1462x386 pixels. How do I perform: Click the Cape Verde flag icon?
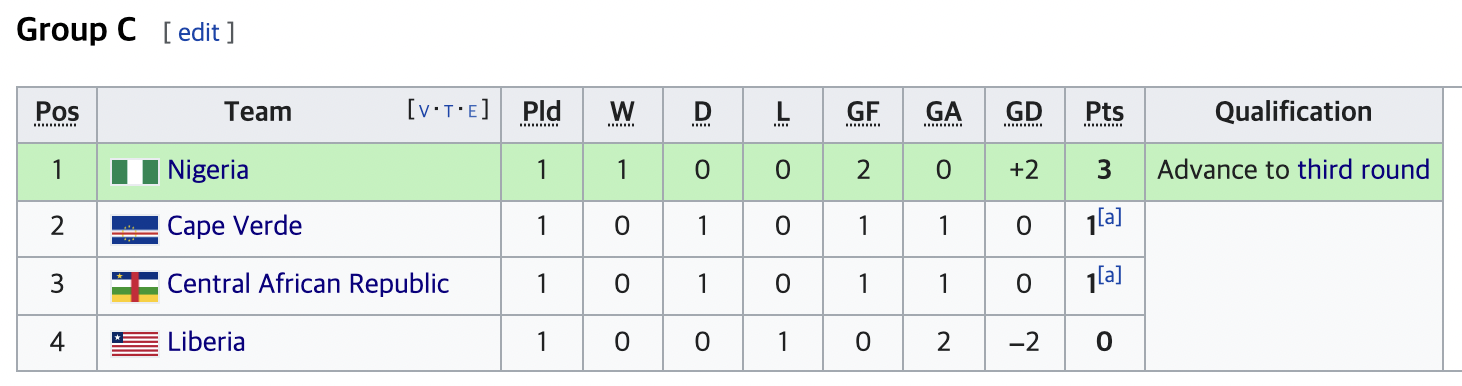135,229
